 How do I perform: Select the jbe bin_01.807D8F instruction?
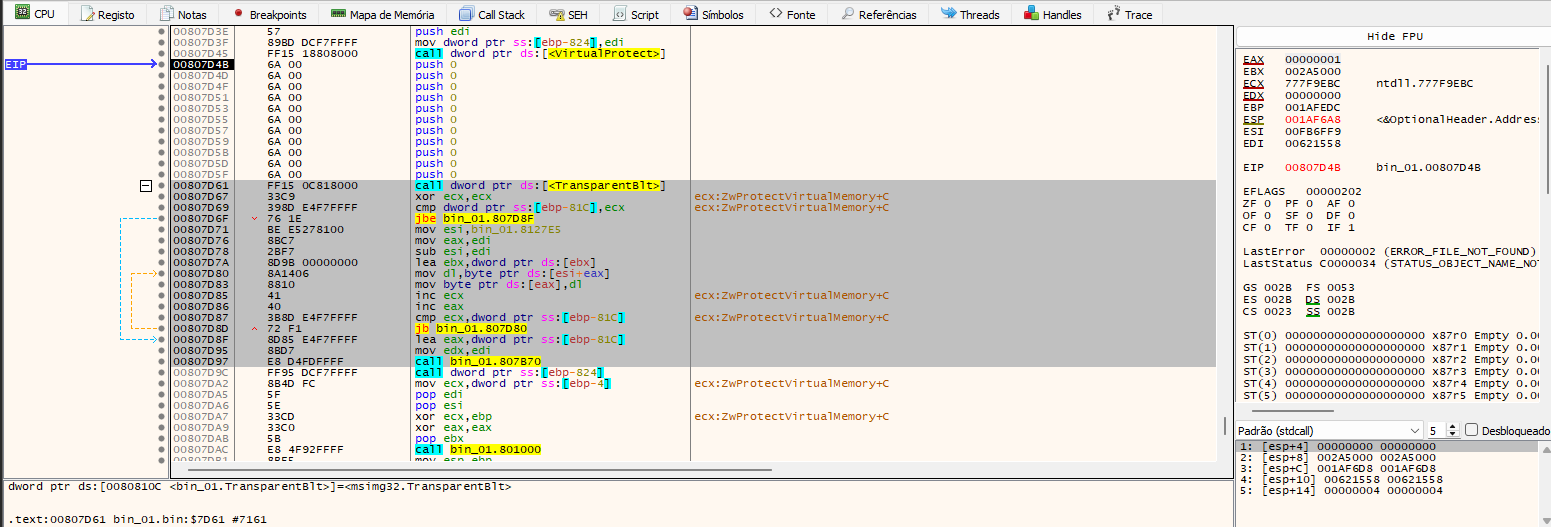point(475,218)
